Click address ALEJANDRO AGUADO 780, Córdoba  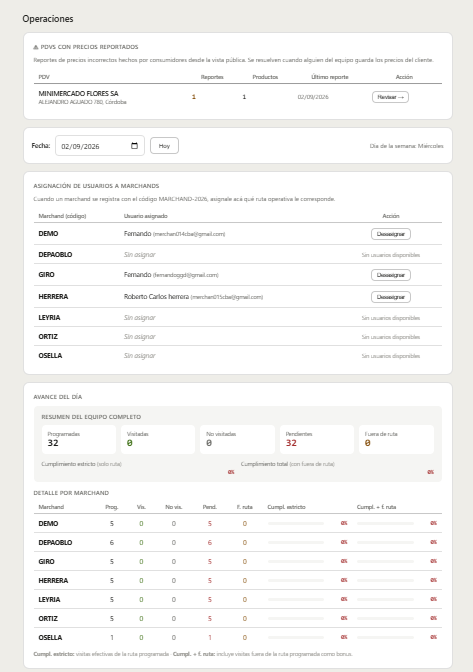pyautogui.click(x=82, y=102)
